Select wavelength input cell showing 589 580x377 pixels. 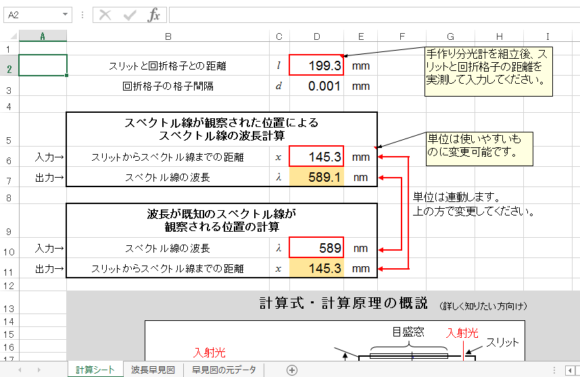click(x=316, y=248)
